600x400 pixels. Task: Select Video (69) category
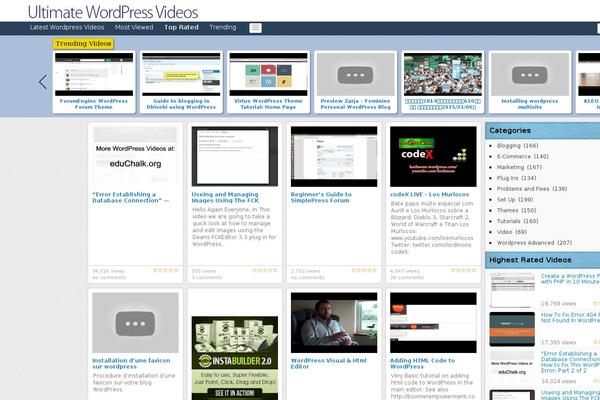click(512, 232)
